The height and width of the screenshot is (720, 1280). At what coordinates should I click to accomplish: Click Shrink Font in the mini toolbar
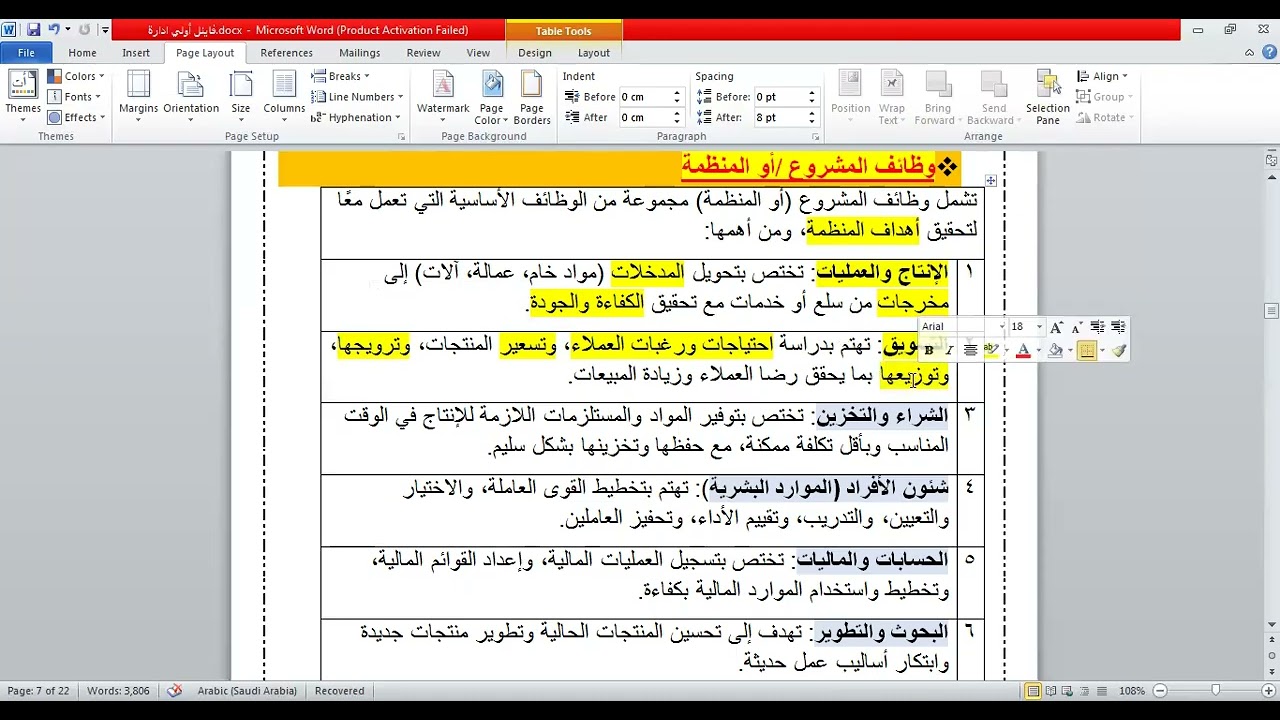[x=1076, y=327]
